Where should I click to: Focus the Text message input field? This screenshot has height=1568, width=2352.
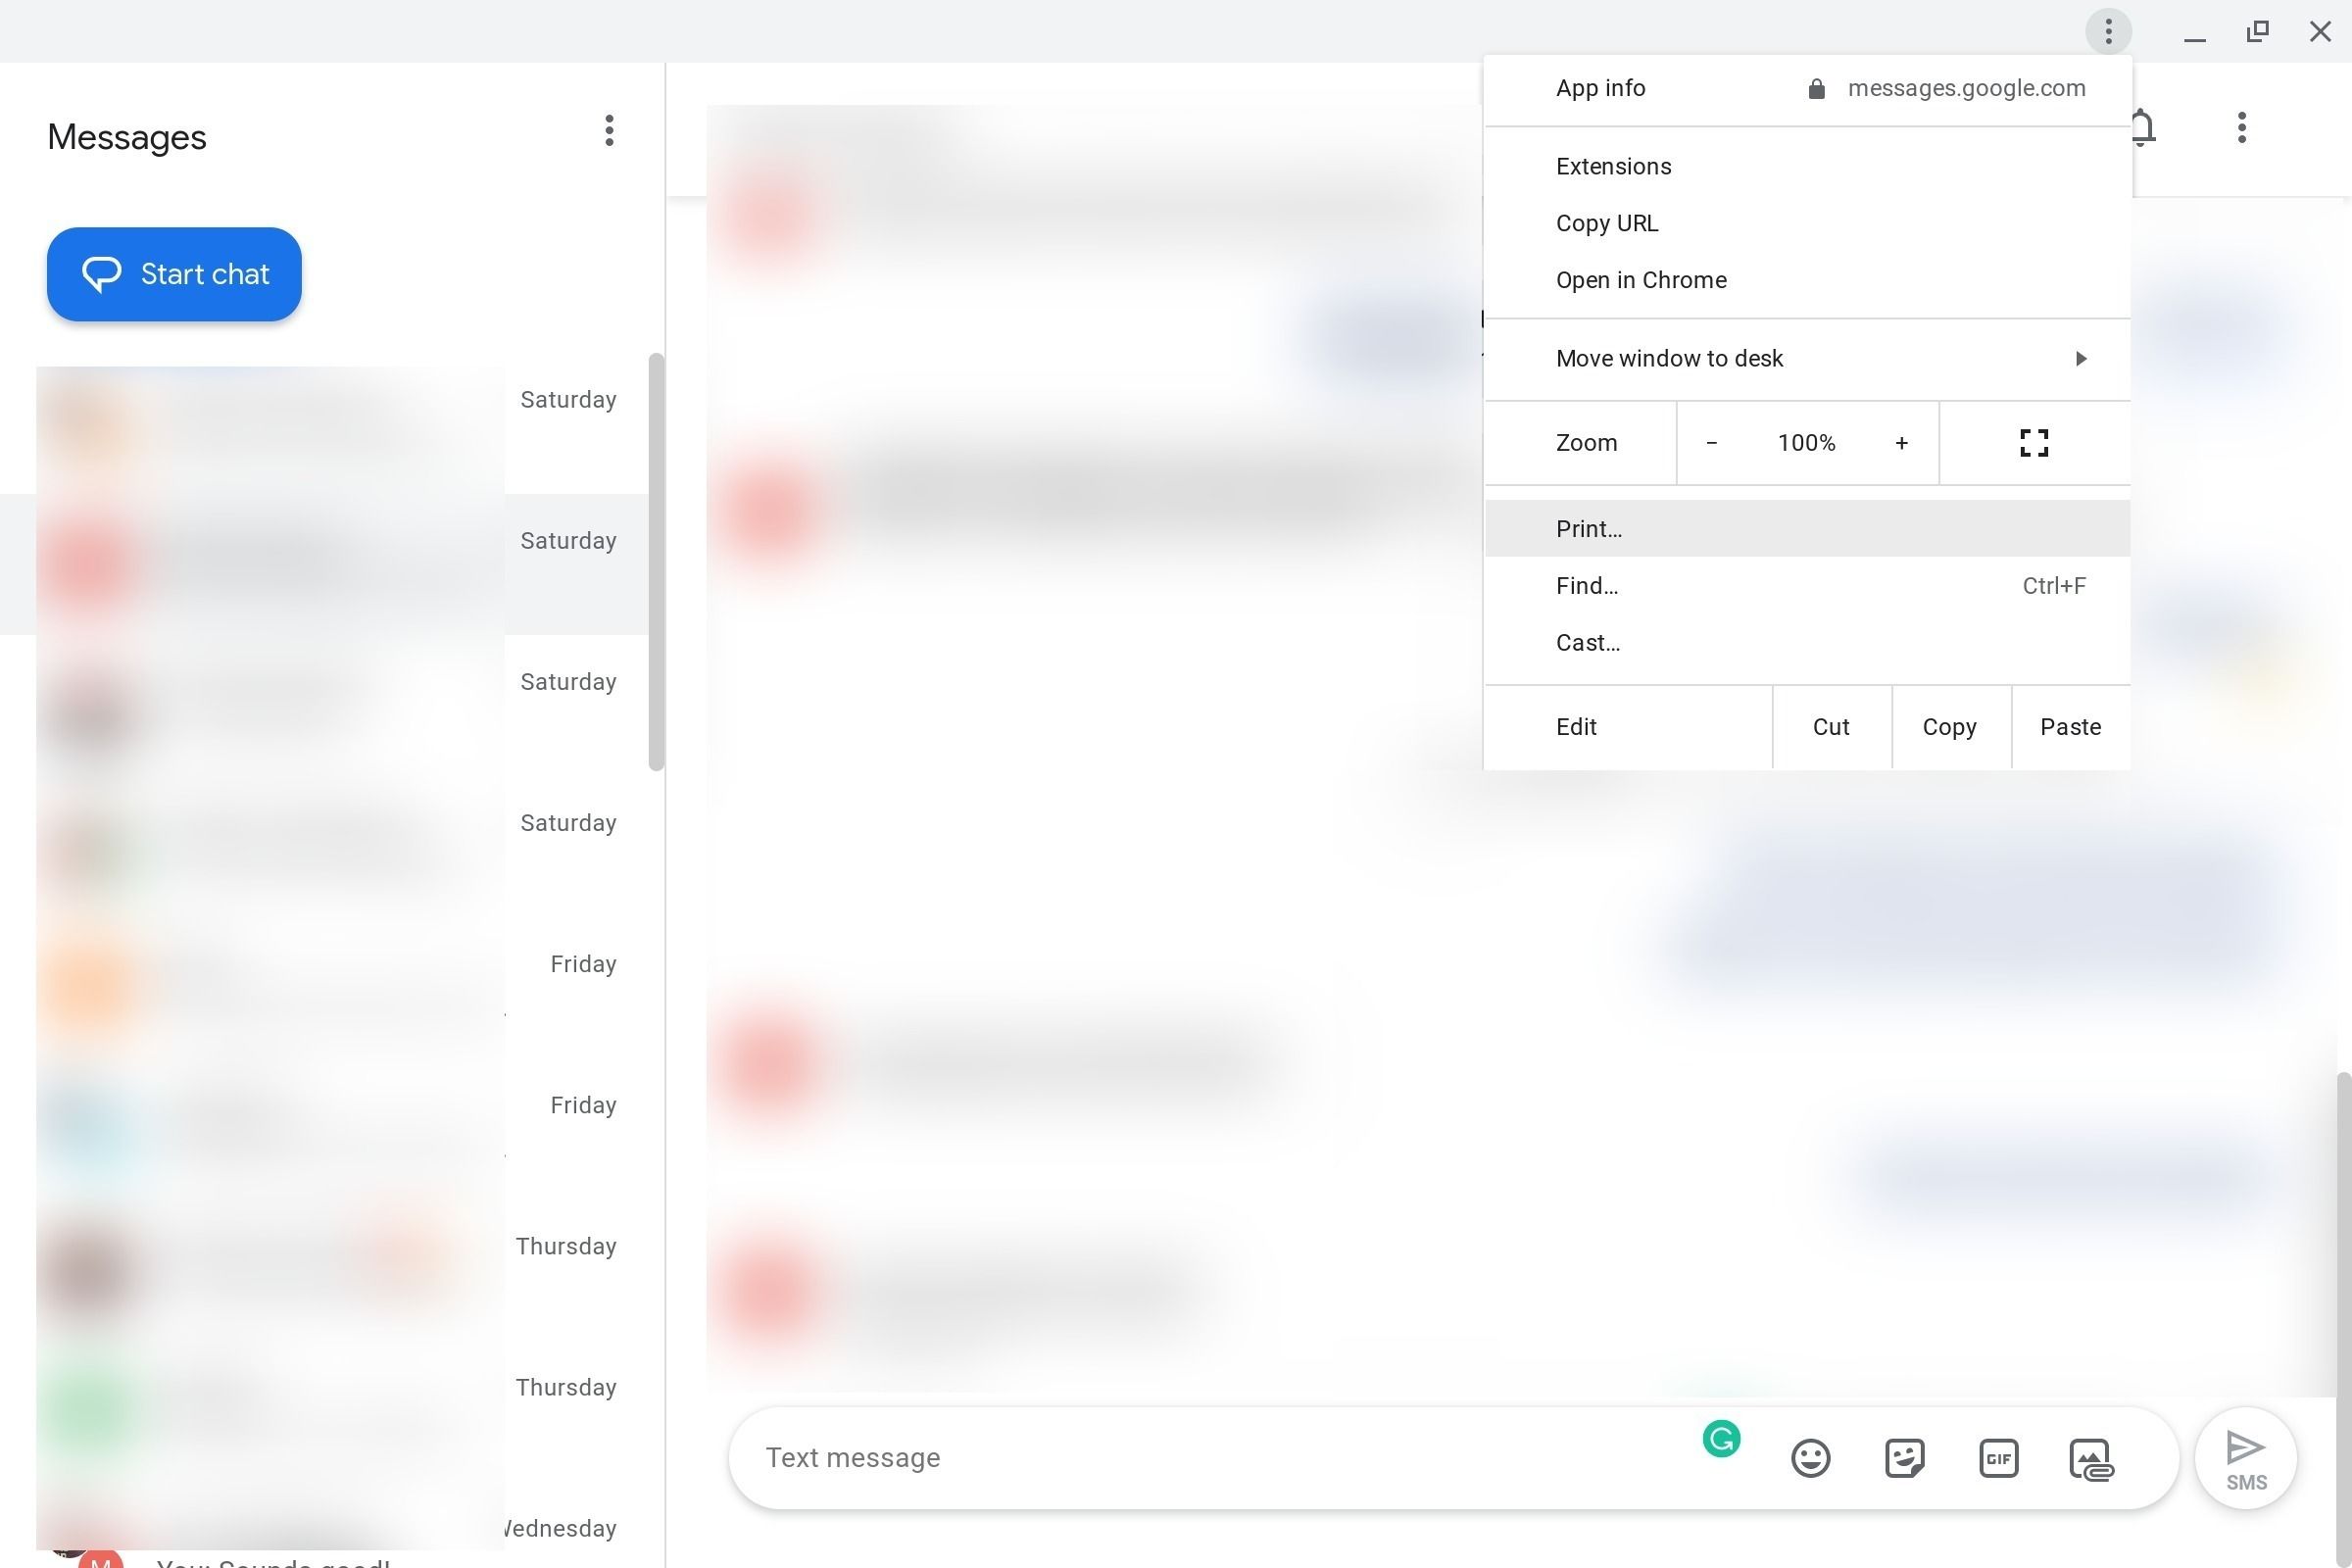point(1220,1458)
